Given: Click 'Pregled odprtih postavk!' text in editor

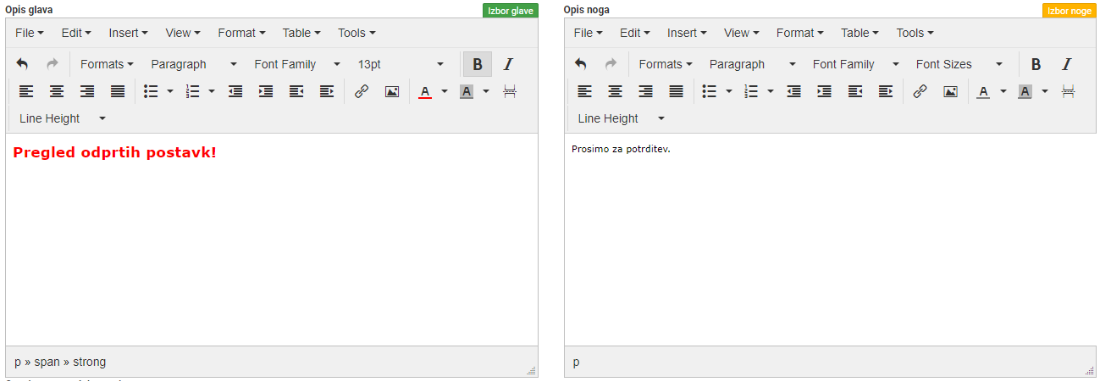Looking at the screenshot, I should (115, 152).
